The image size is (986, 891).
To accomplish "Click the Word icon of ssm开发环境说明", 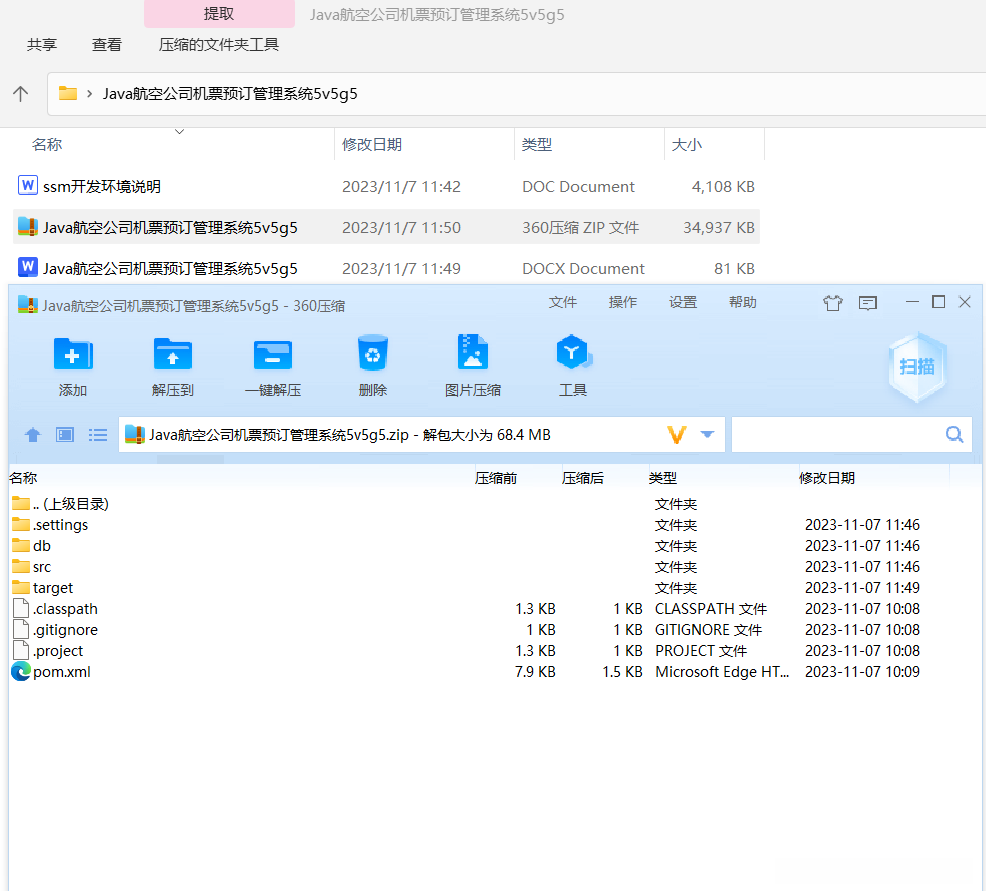I will click(x=28, y=185).
